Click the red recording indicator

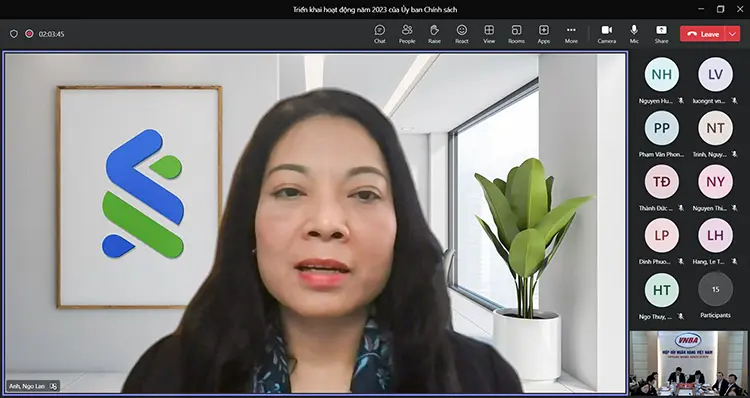tap(29, 33)
